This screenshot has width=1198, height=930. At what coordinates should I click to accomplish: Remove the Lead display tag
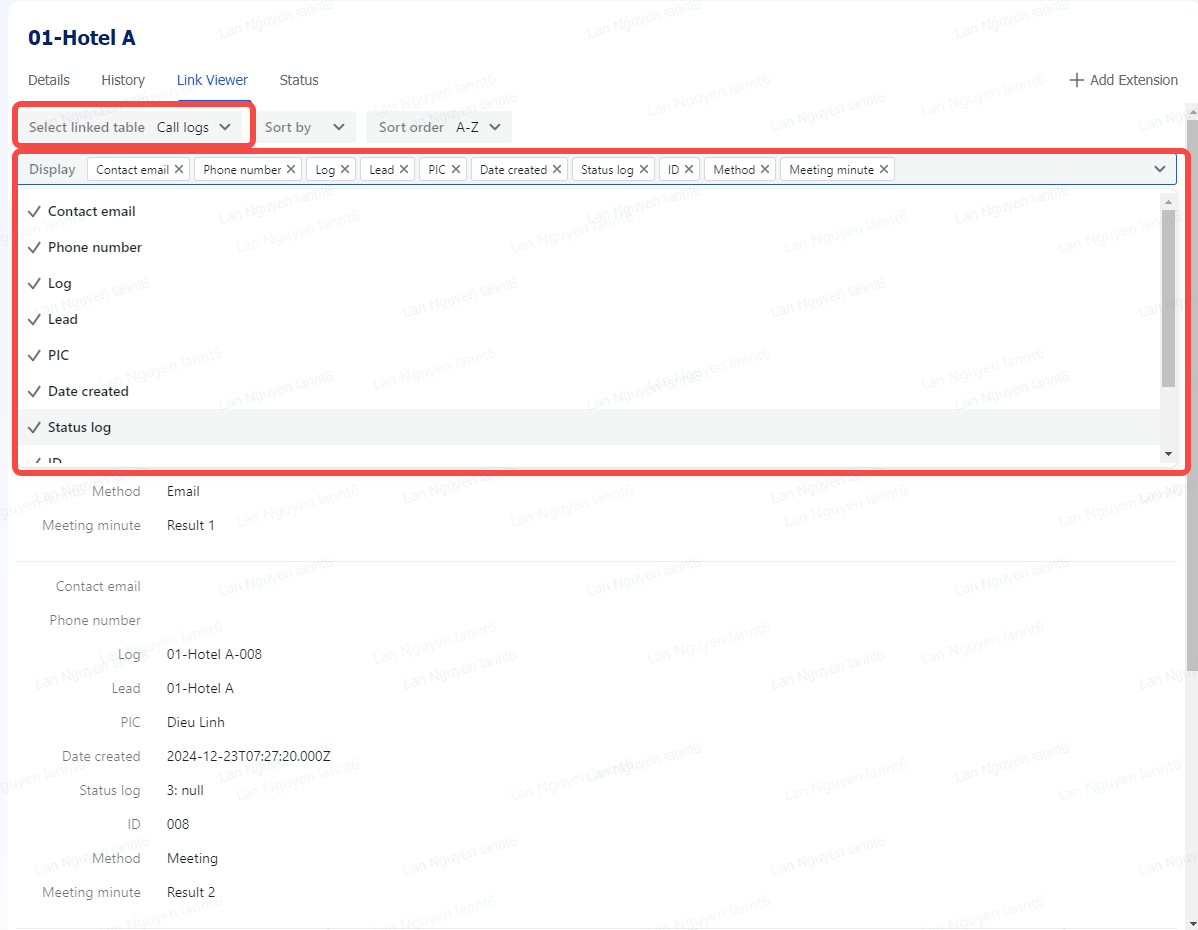click(x=404, y=170)
